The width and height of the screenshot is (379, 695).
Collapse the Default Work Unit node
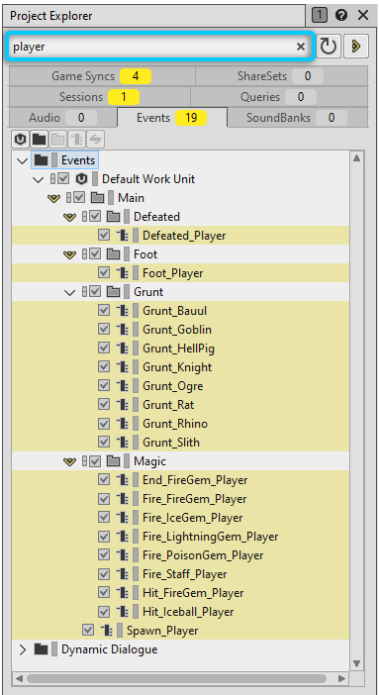pos(38,180)
